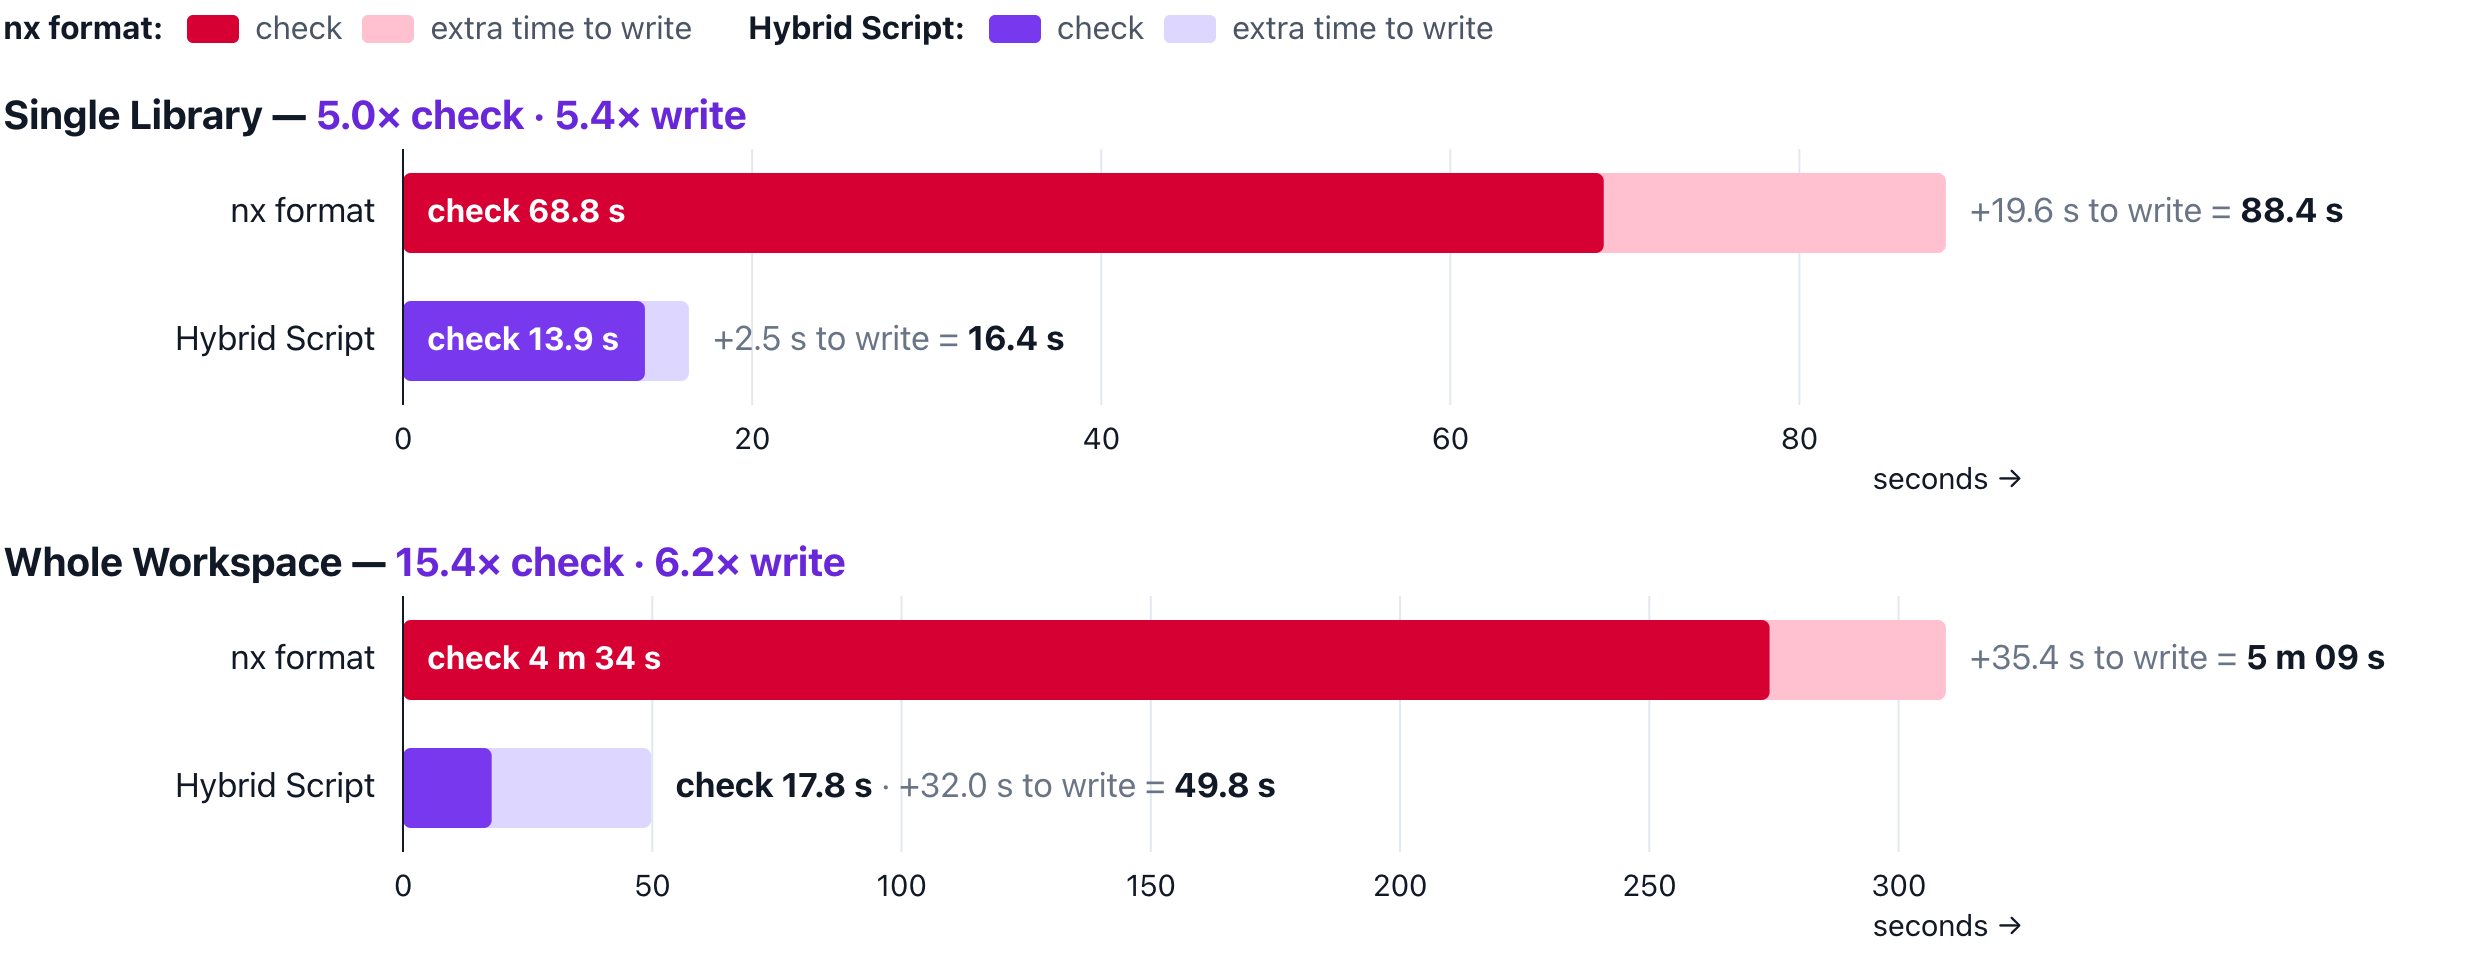Click the '49.8 s' Hybrid Script total
The width and height of the screenshot is (2491, 956).
point(1225,786)
